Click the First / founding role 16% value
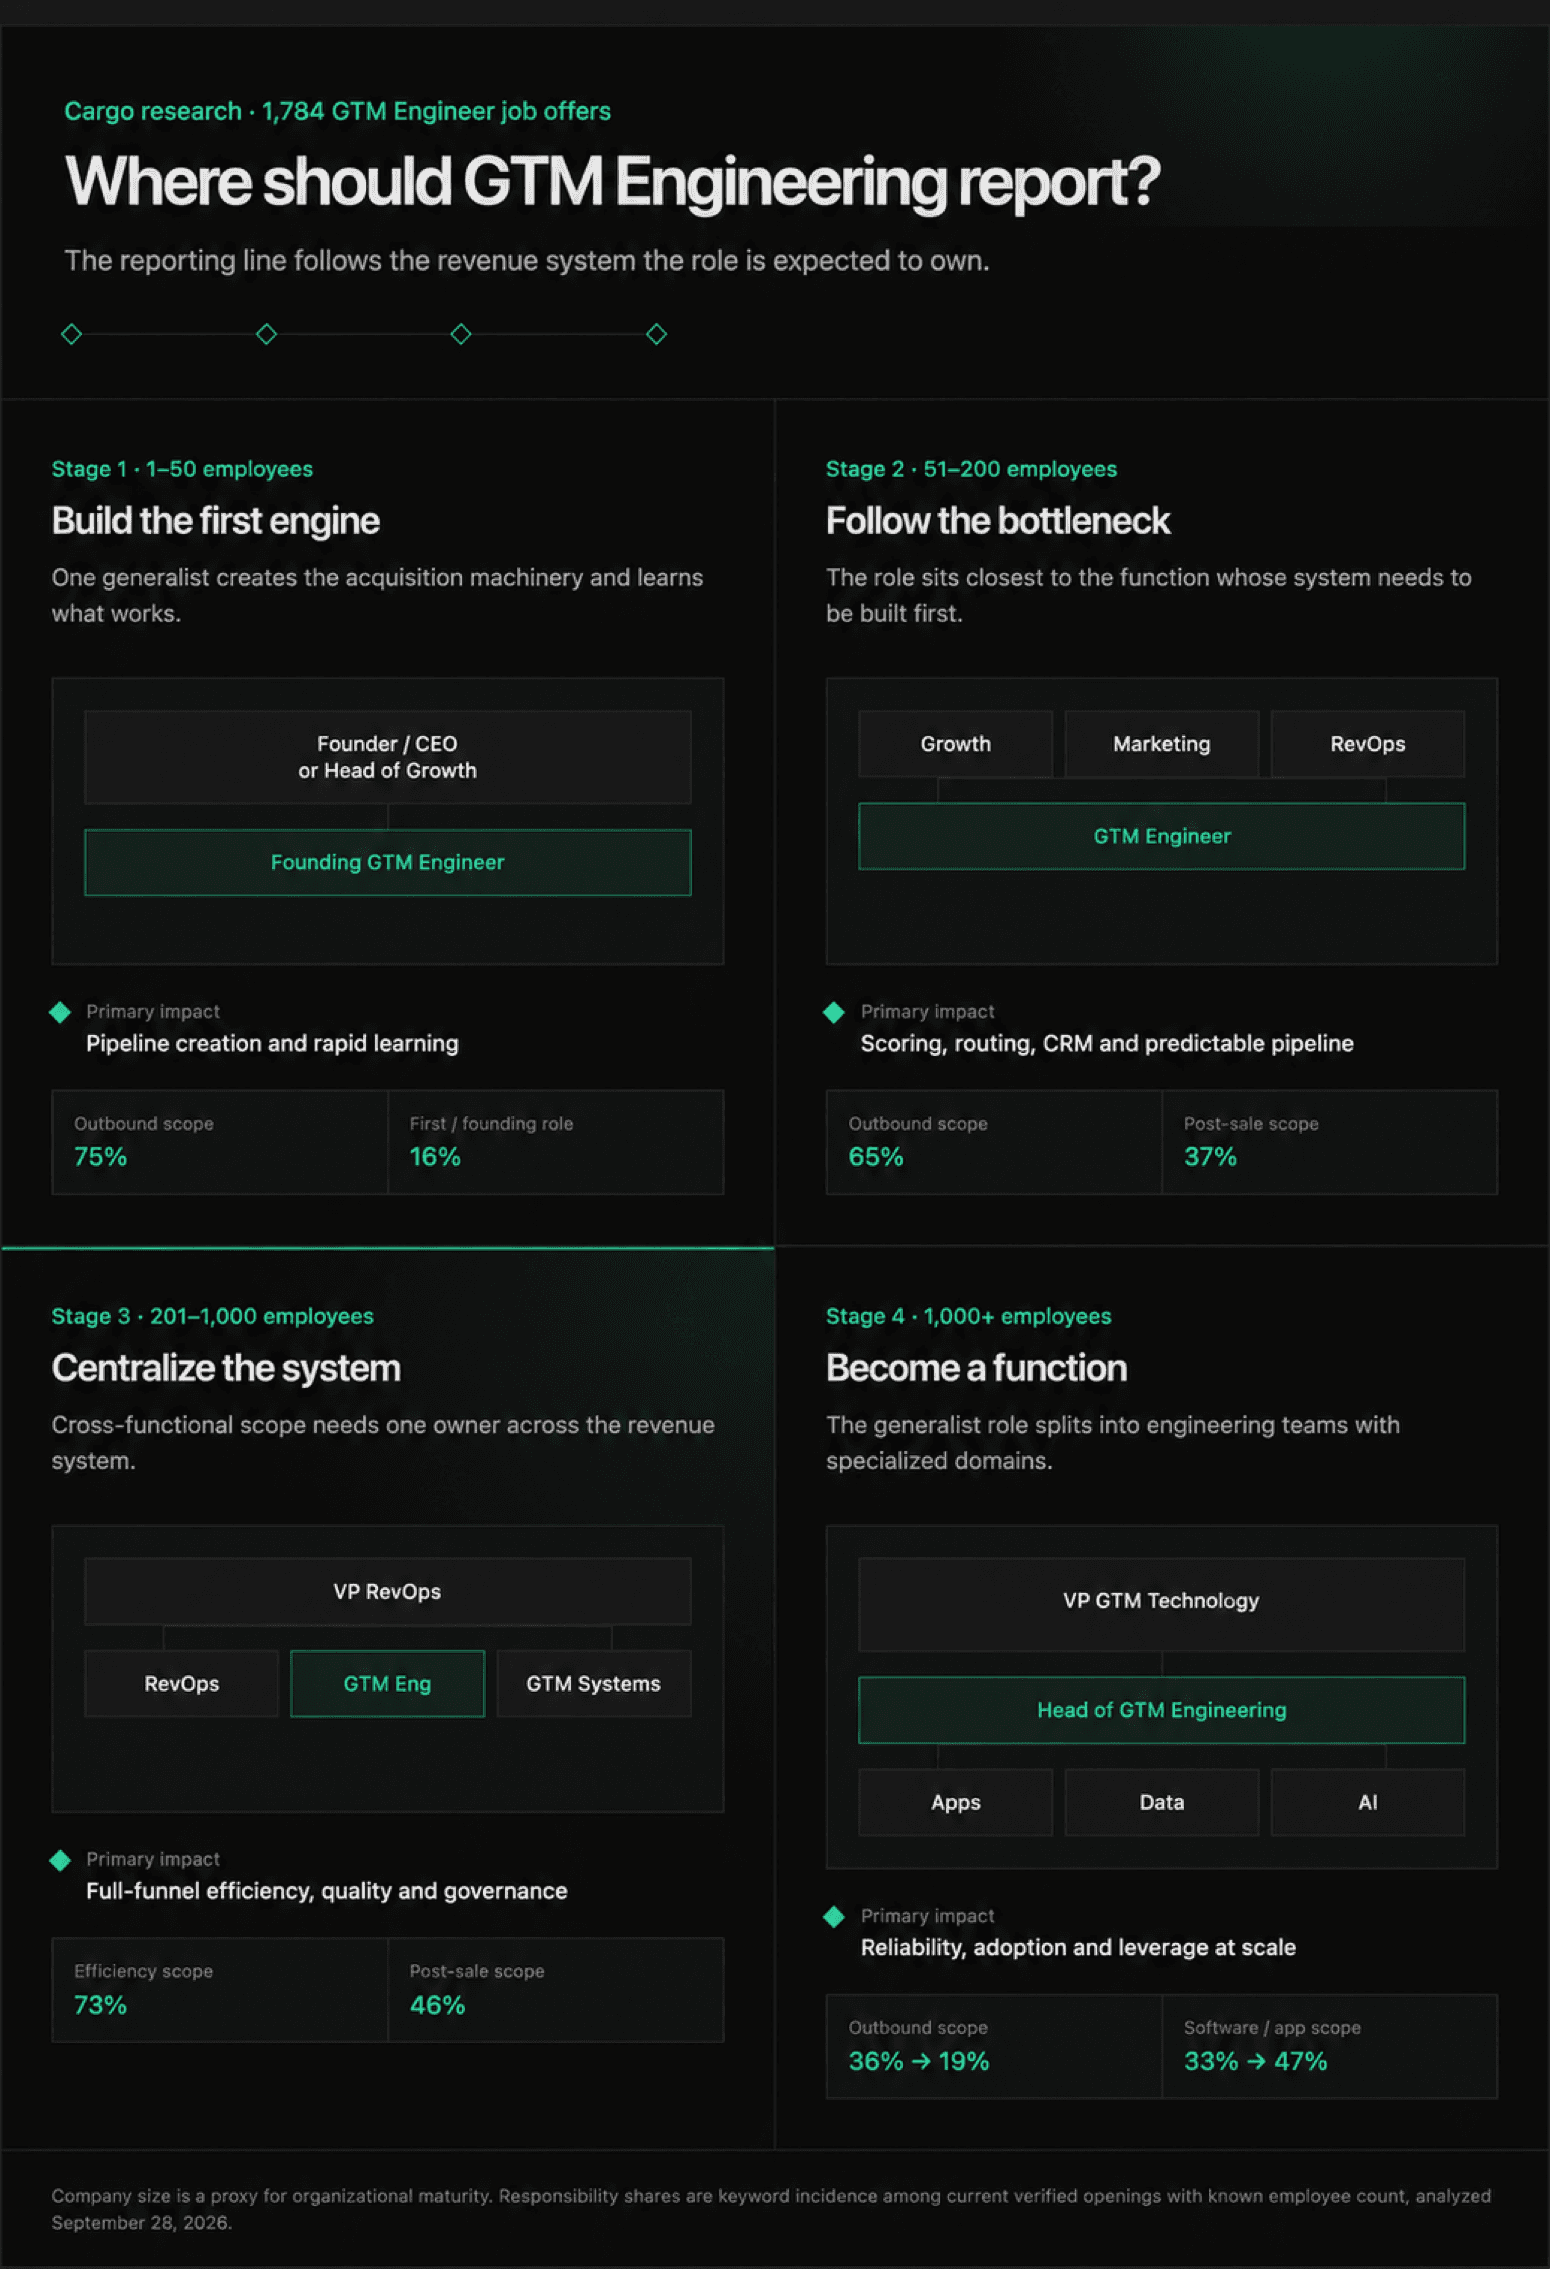The width and height of the screenshot is (1550, 2269). pyautogui.click(x=435, y=1157)
